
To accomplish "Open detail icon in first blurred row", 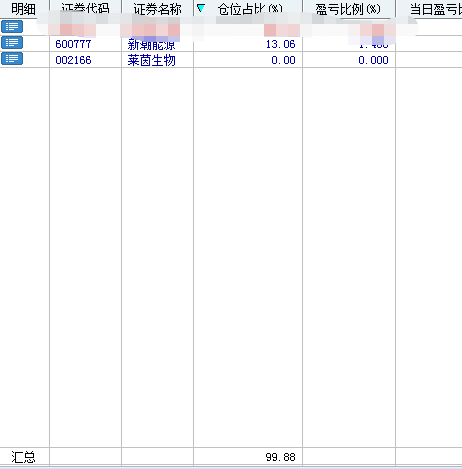I will pyautogui.click(x=12, y=27).
